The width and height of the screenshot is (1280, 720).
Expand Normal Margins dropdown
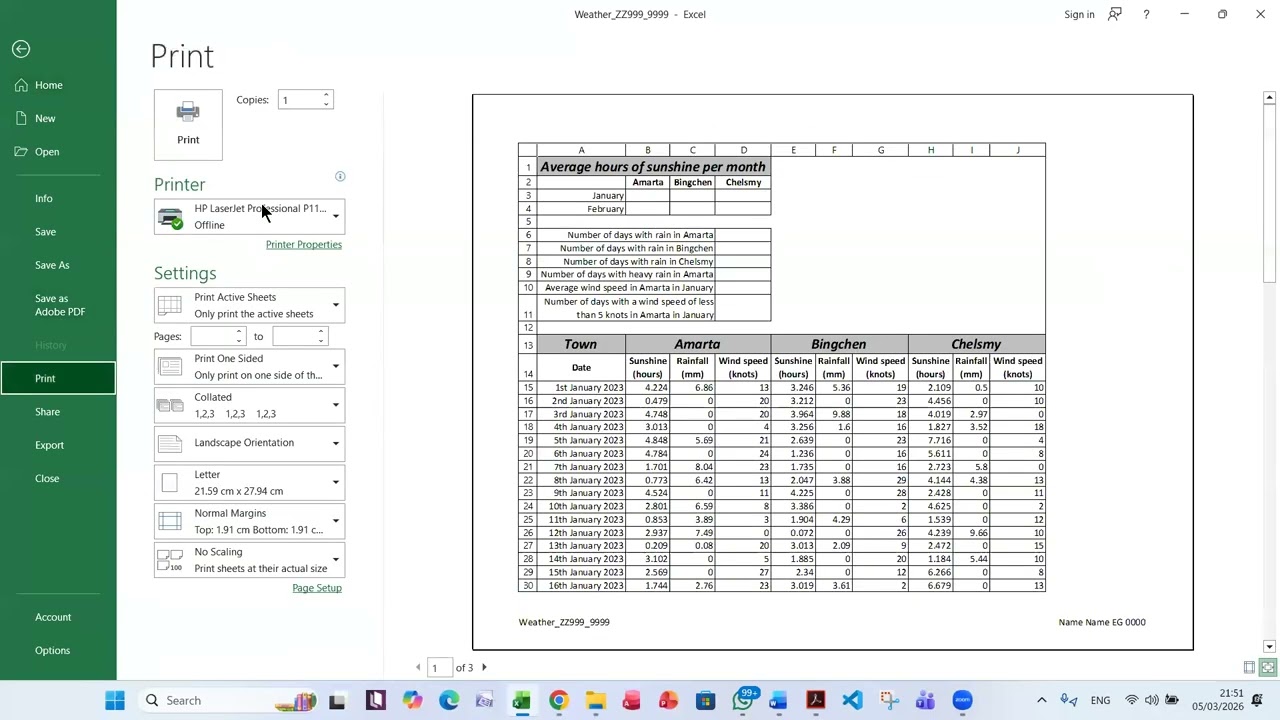pos(249,521)
